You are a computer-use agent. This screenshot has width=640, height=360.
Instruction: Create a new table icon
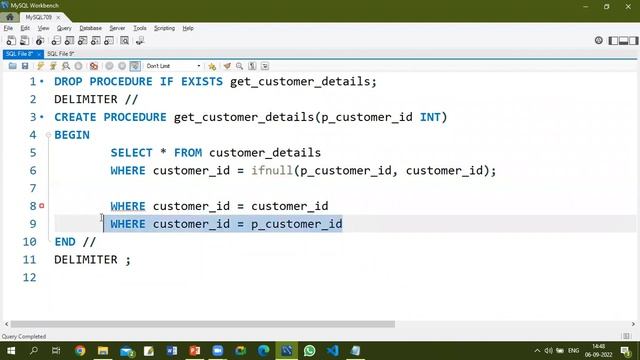[x=69, y=40]
